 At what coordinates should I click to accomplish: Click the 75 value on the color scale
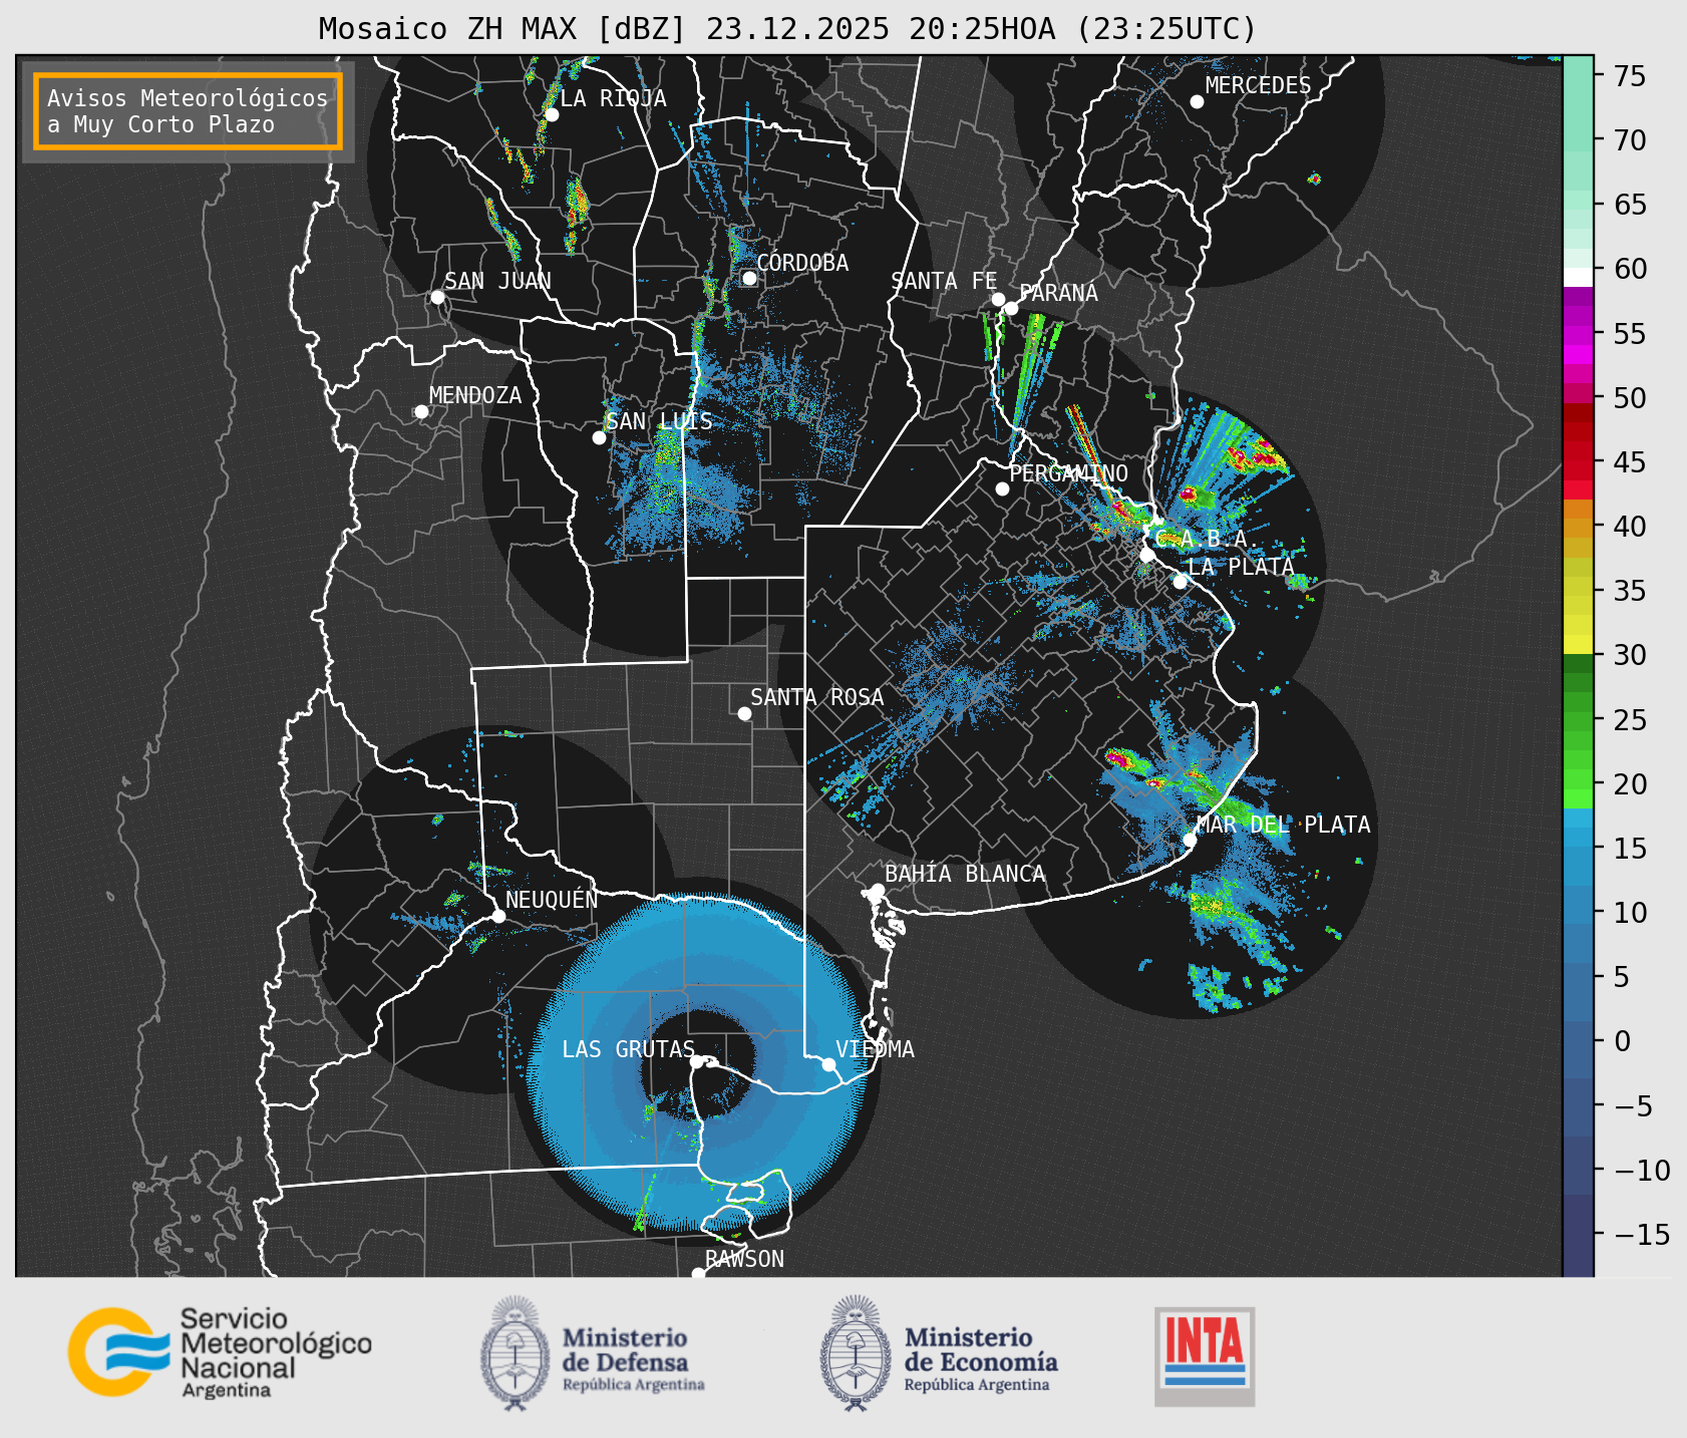[x=1628, y=76]
